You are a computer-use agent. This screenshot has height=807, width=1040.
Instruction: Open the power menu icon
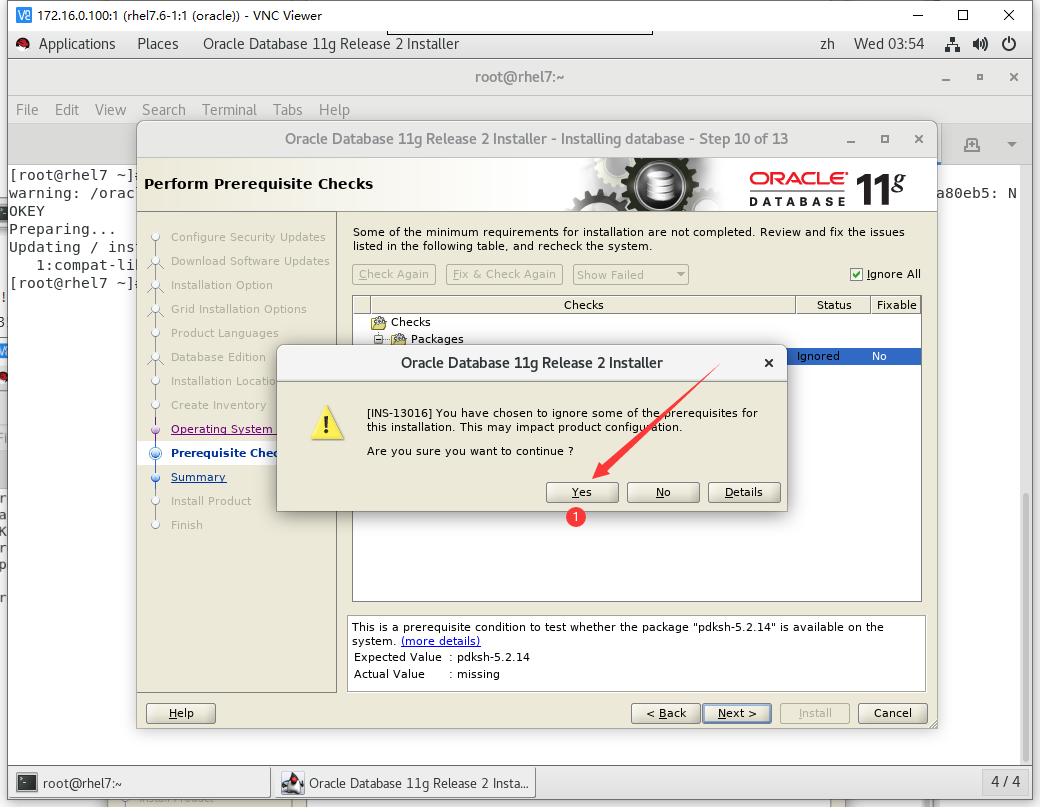[1009, 44]
